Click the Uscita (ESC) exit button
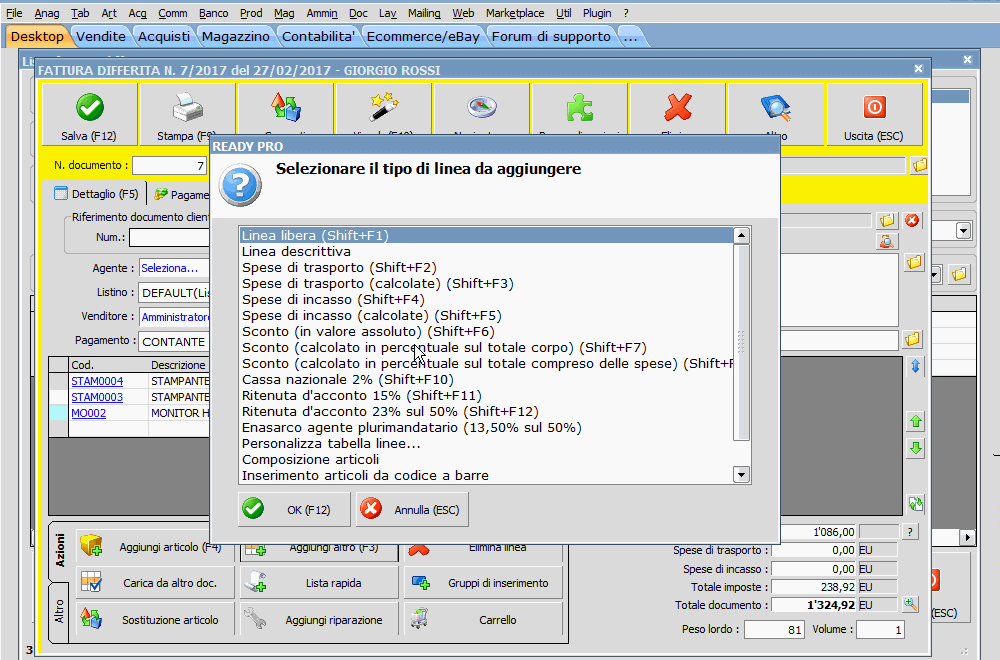 point(874,115)
